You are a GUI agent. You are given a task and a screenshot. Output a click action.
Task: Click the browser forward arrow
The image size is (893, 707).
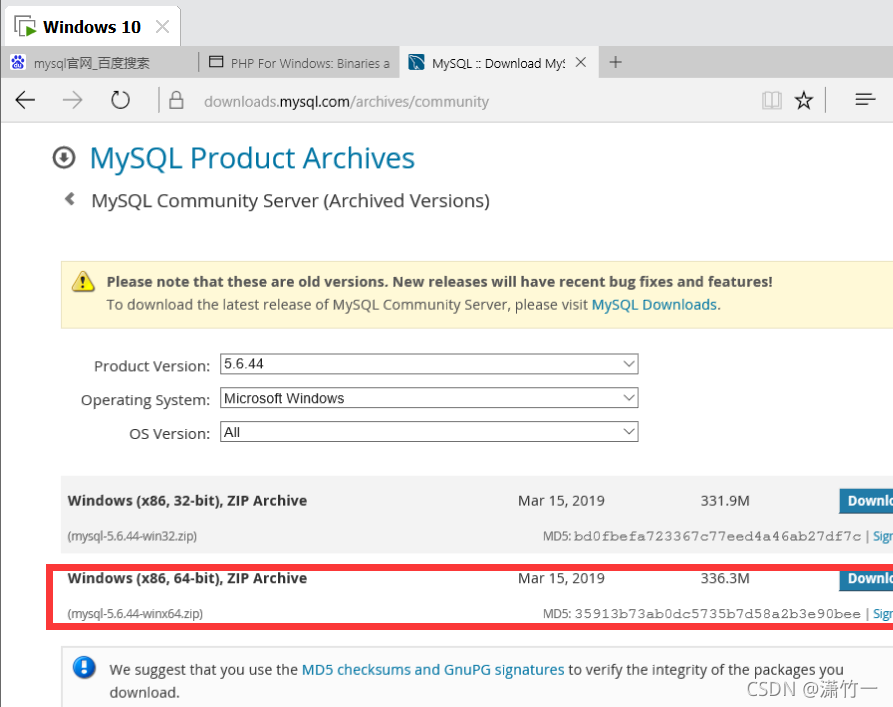pos(72,100)
